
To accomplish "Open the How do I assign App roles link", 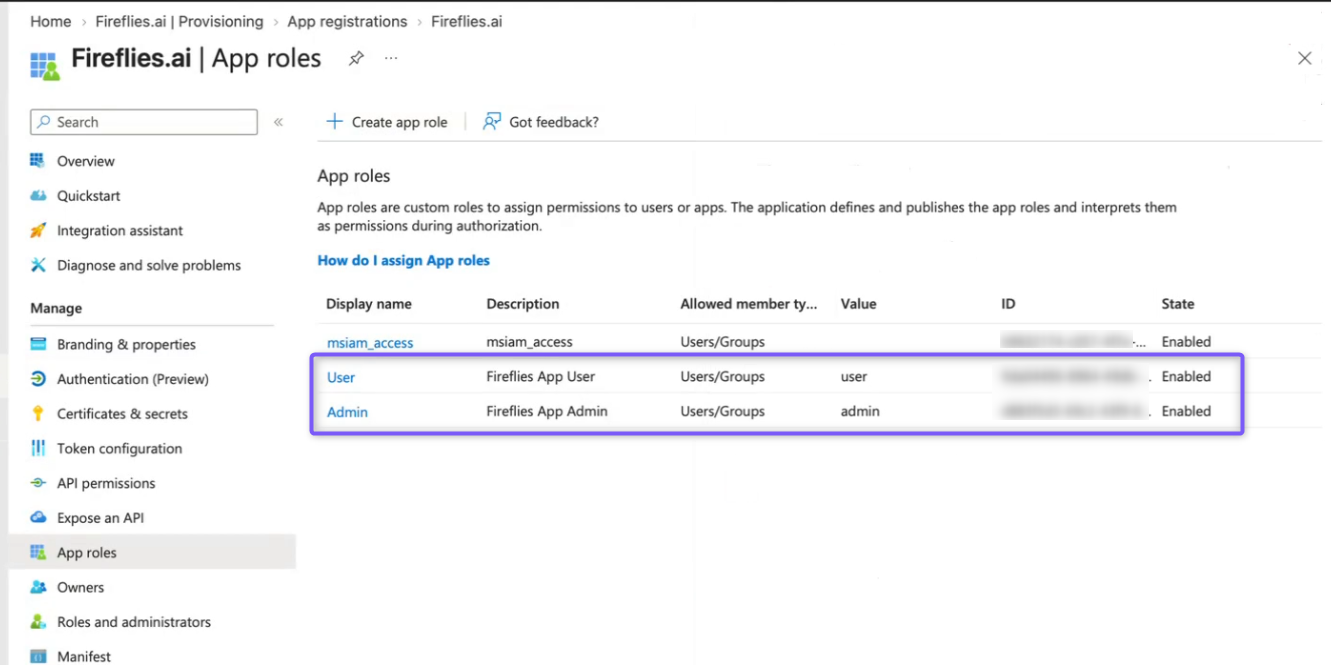I will pyautogui.click(x=404, y=260).
